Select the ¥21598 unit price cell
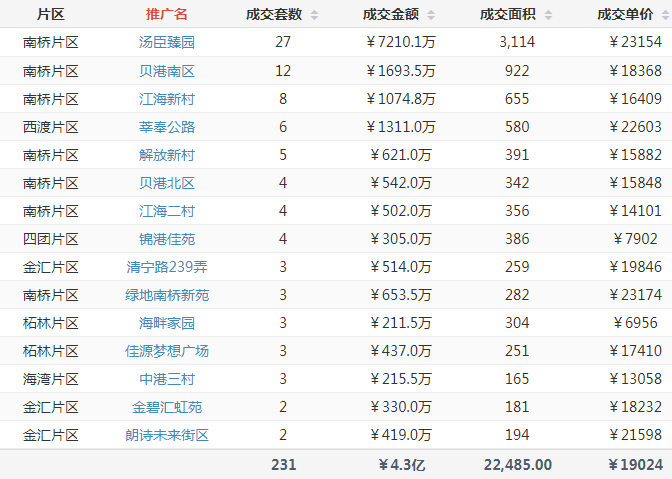Screen dimensions: 672x479 coord(635,435)
